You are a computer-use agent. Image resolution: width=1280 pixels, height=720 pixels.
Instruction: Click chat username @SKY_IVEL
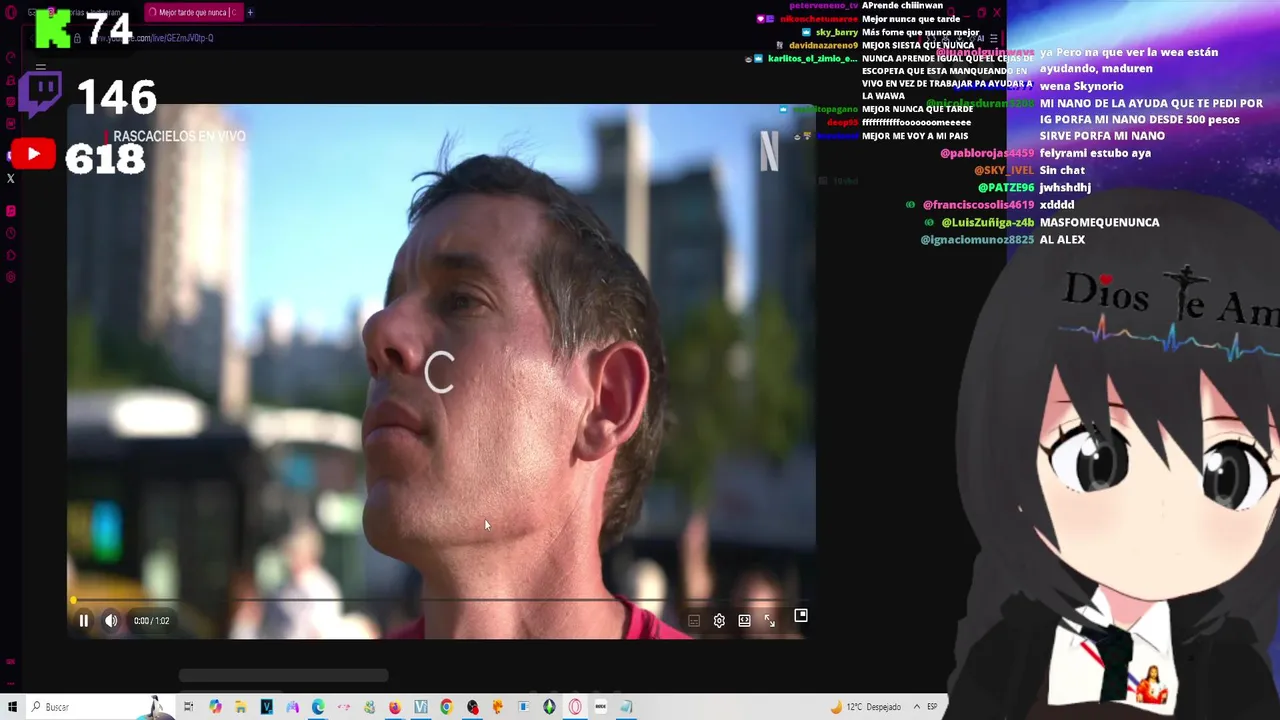1004,170
